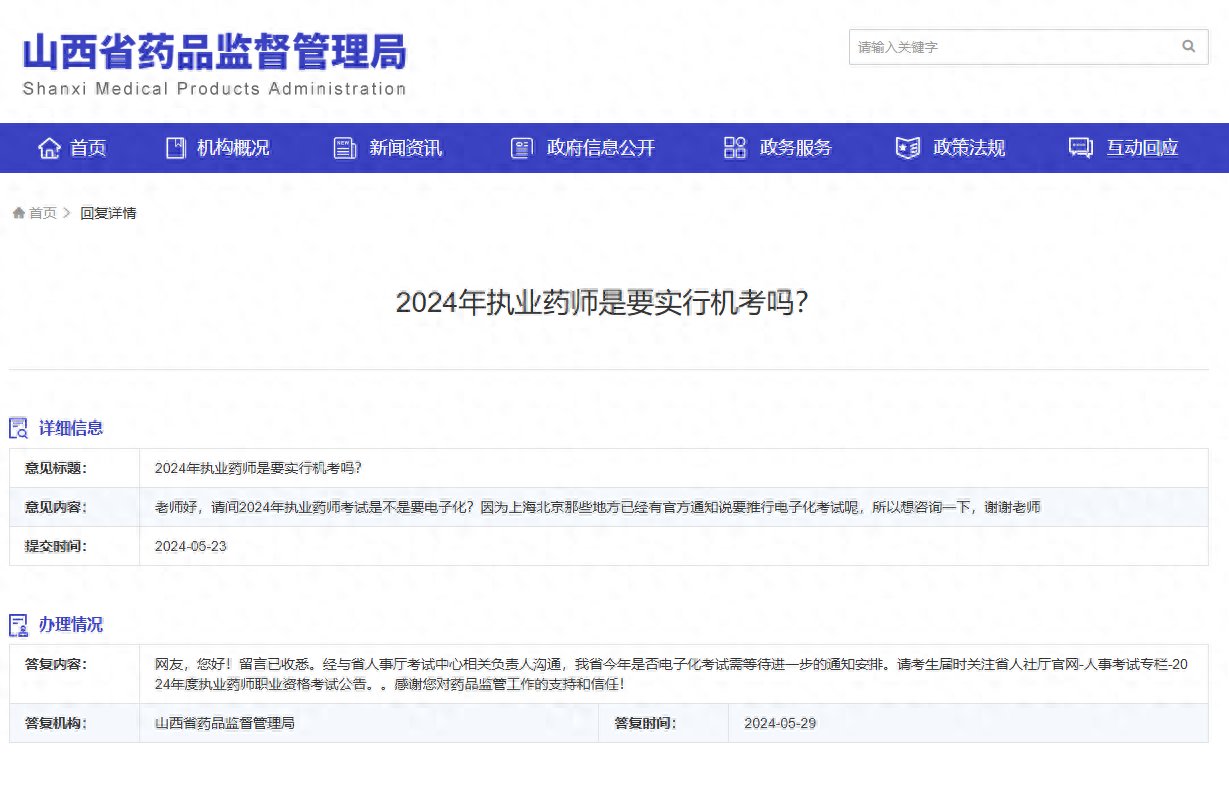The width and height of the screenshot is (1229, 793).
Task: Click the 新闻资讯 newspaper icon
Action: click(345, 148)
